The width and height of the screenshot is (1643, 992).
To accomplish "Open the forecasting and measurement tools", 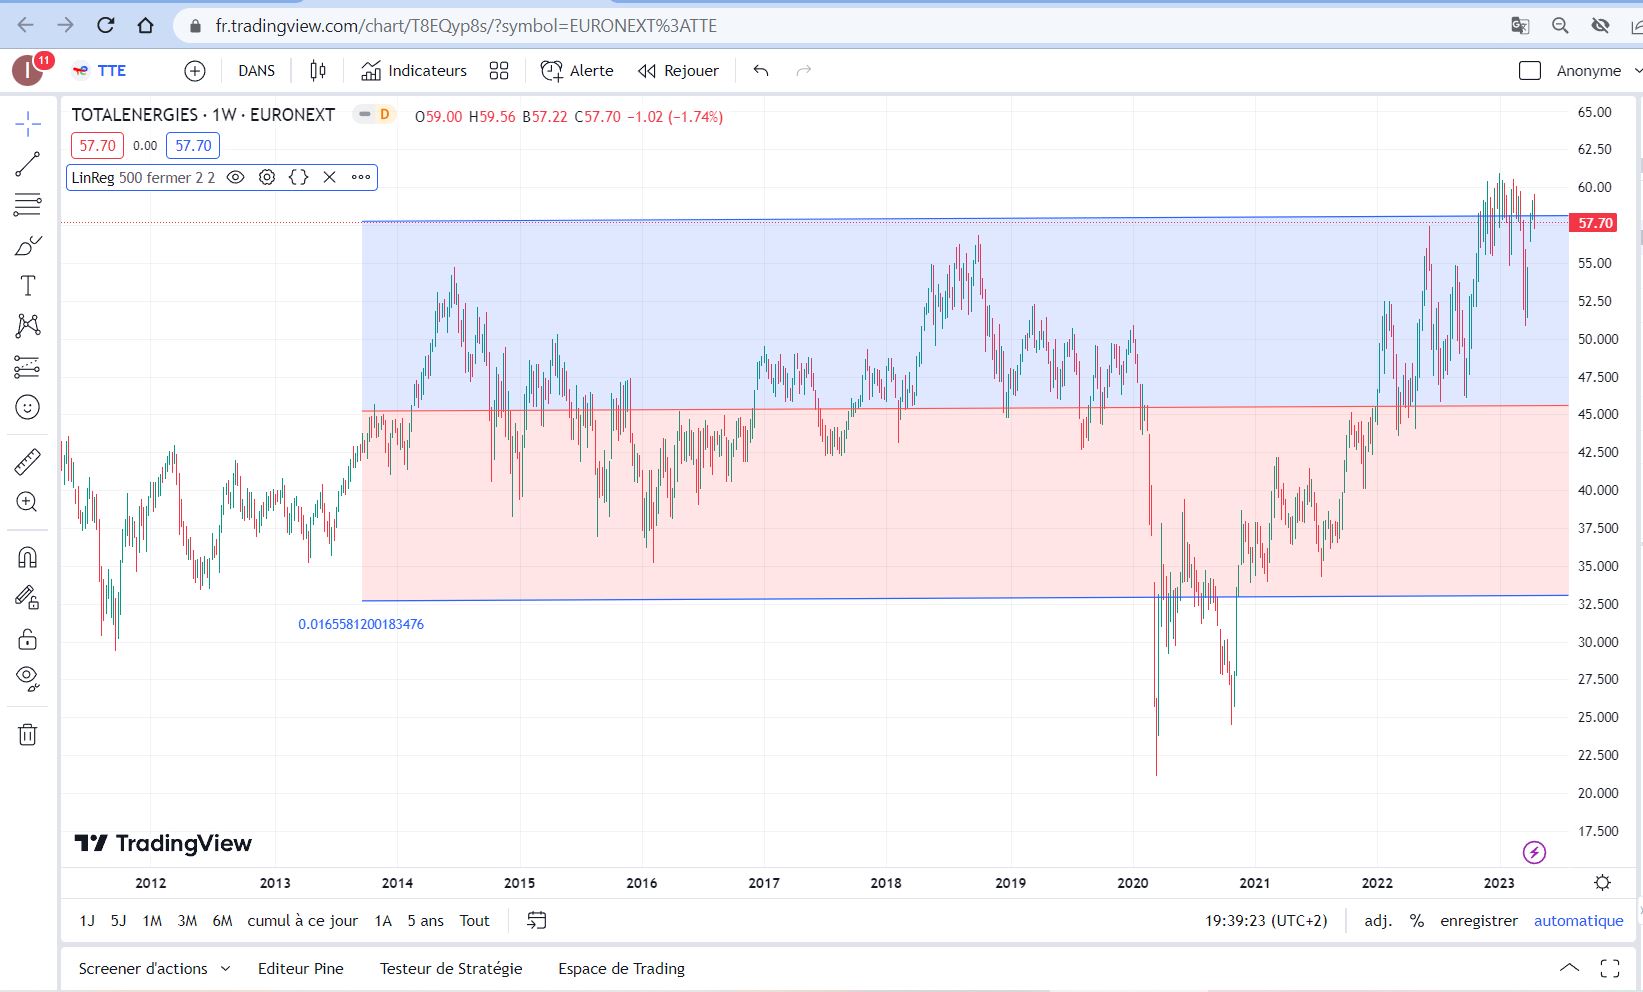I will (x=28, y=367).
